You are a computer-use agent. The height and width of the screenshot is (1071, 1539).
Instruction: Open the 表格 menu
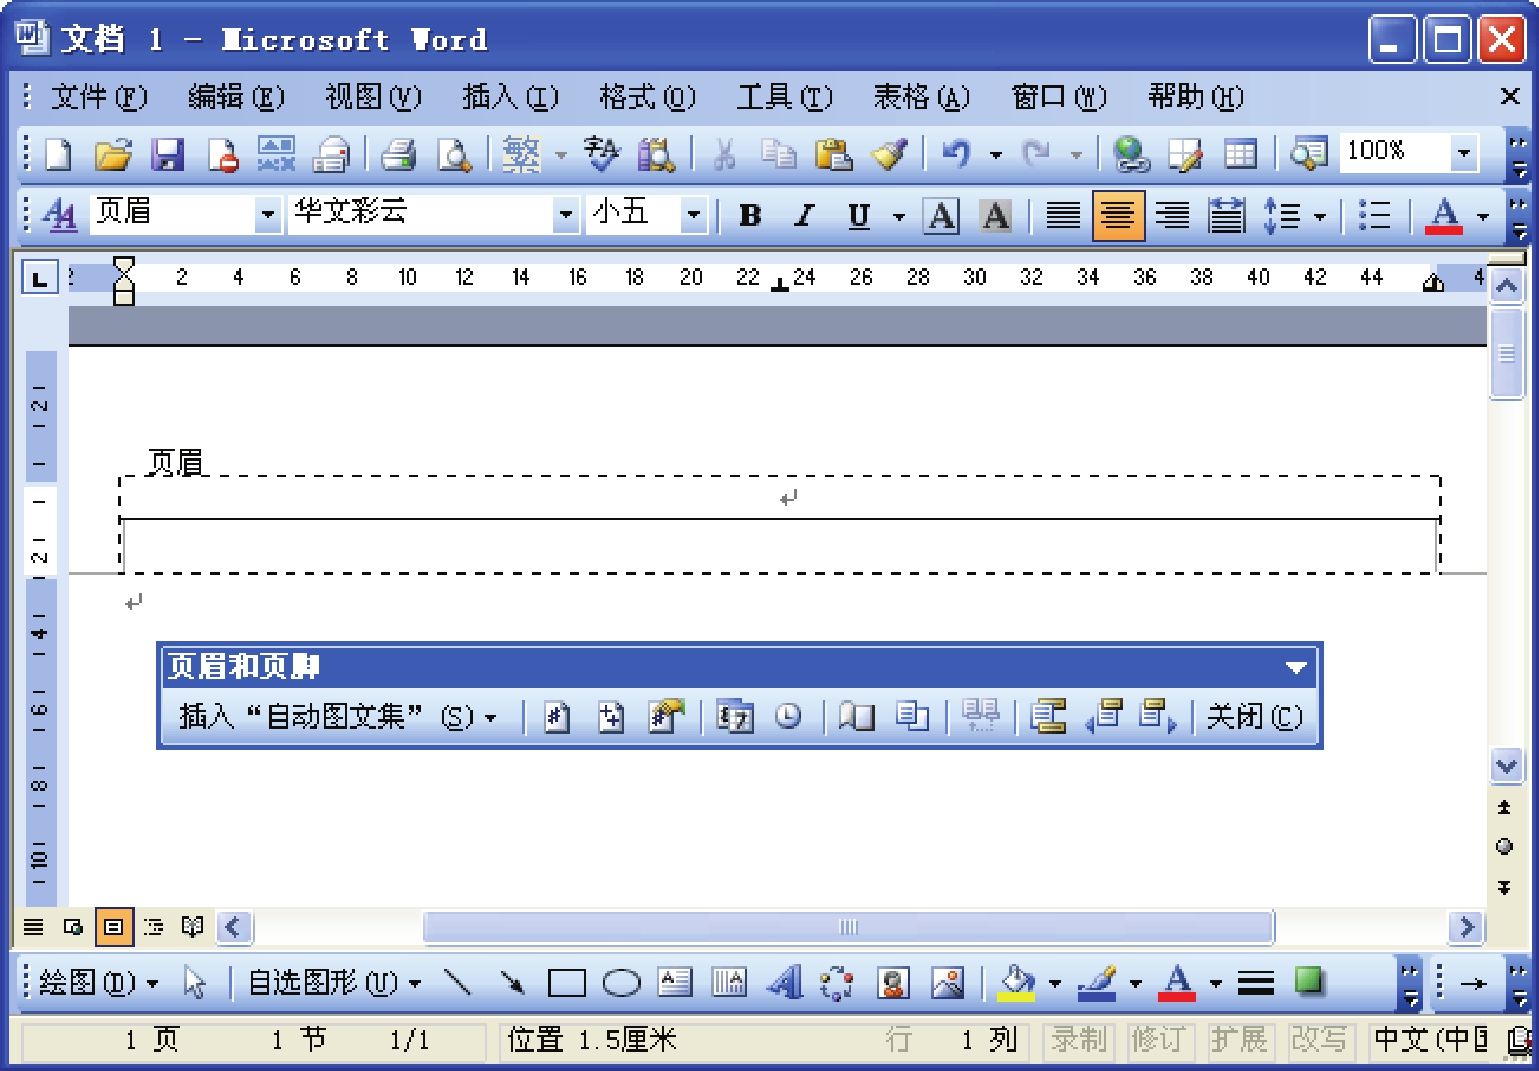coord(921,97)
